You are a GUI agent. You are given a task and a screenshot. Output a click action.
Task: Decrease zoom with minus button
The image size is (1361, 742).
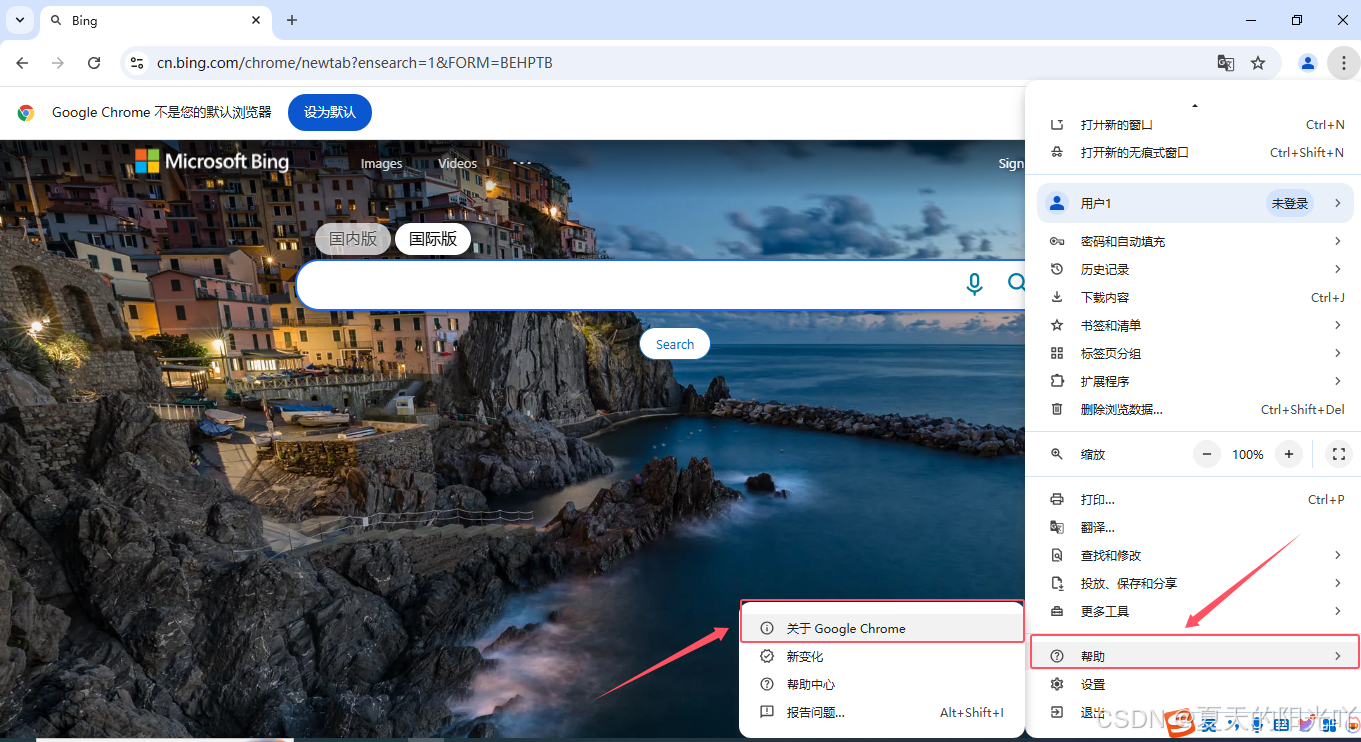pyautogui.click(x=1207, y=454)
